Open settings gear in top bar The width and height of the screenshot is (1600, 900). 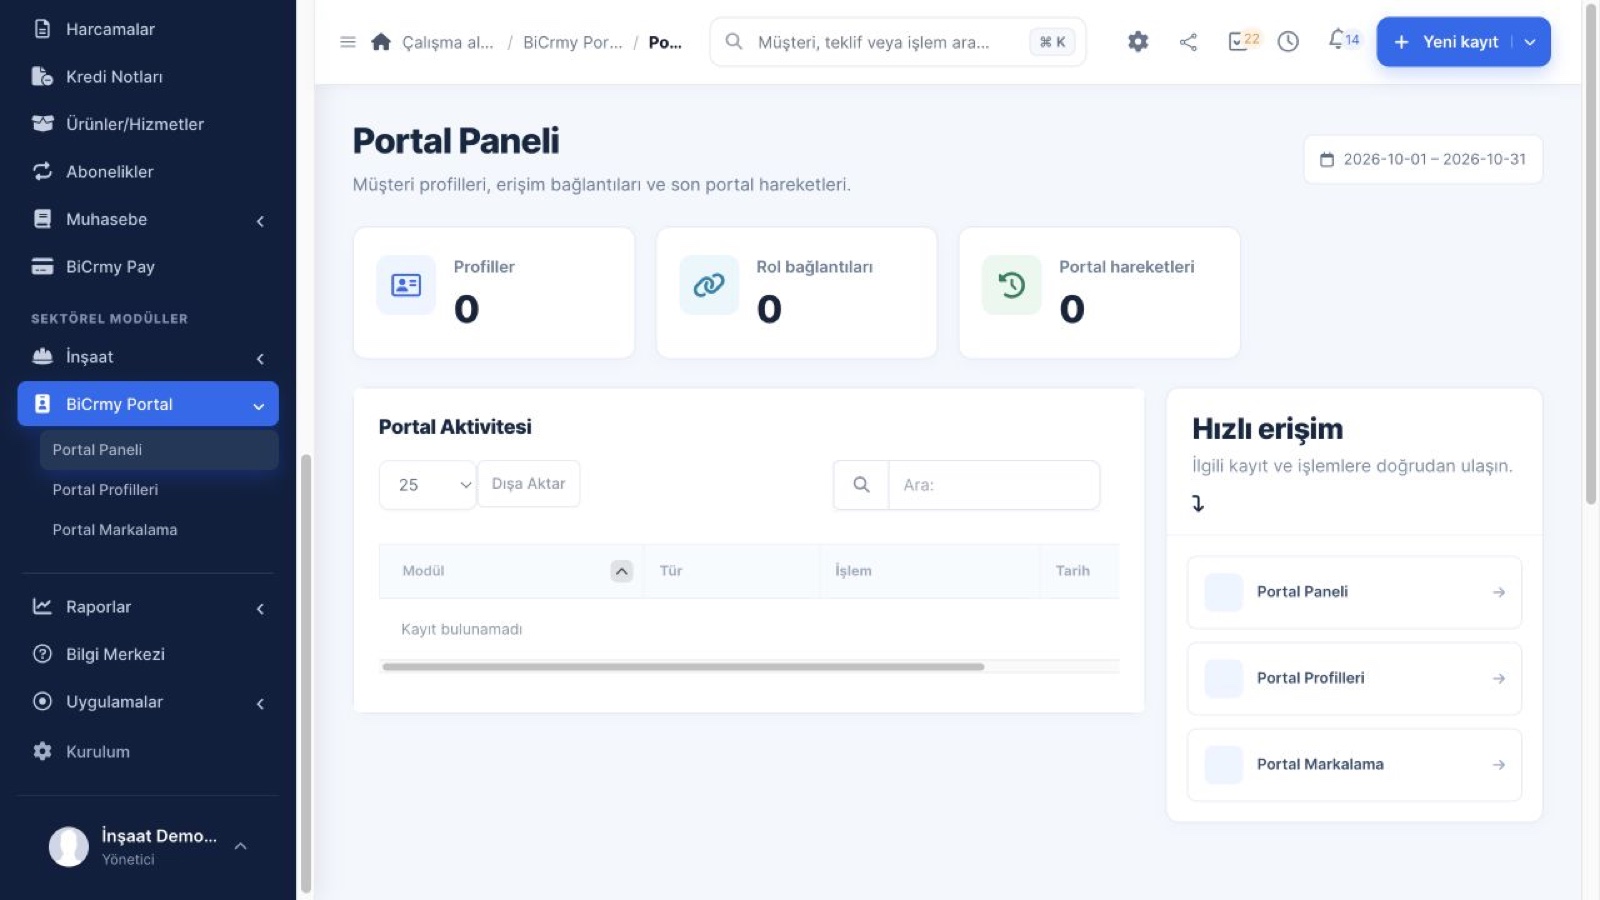pos(1138,42)
